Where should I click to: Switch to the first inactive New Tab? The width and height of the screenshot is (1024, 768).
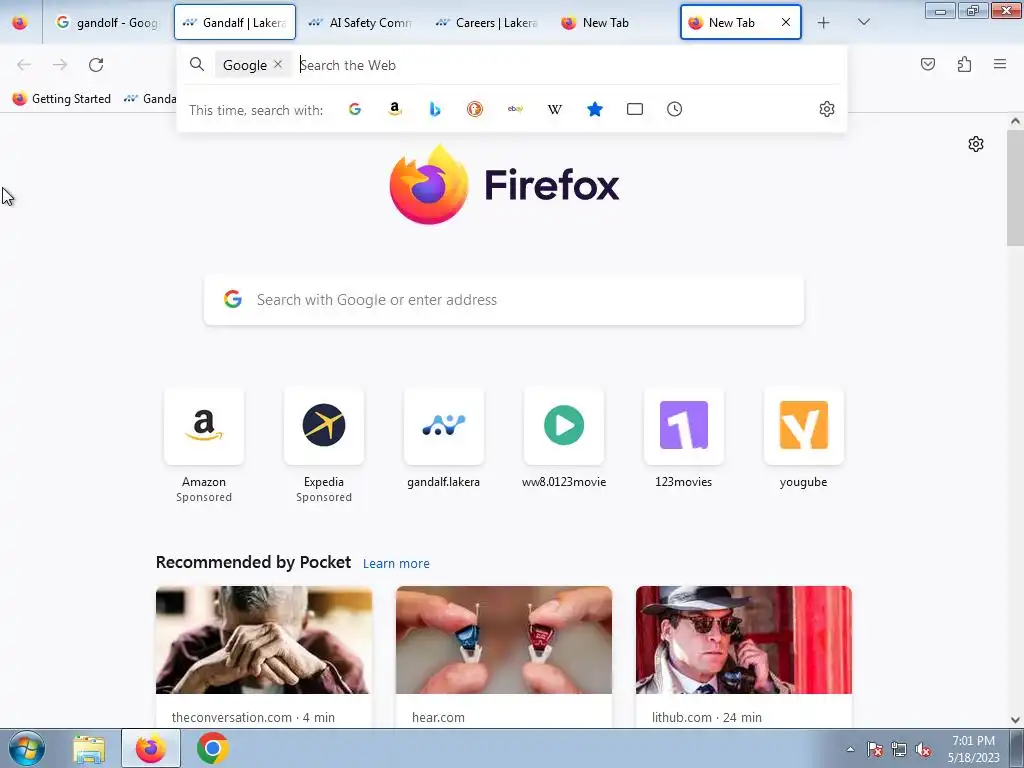coord(615,22)
